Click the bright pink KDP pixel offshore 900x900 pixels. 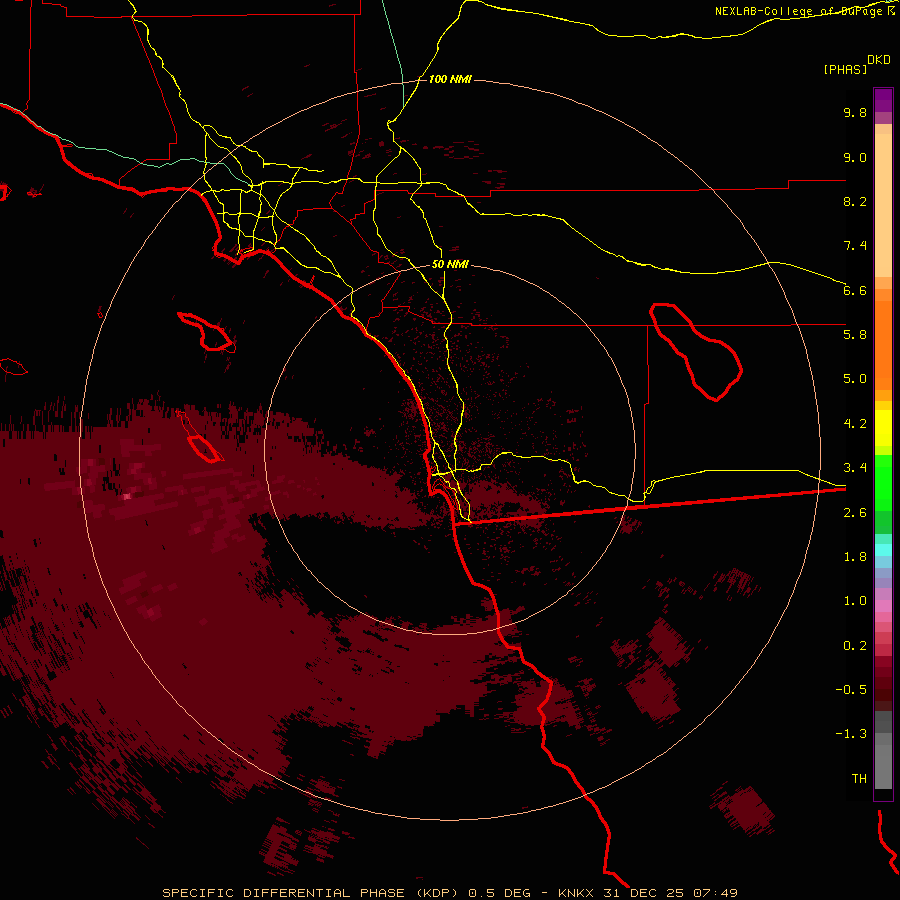[127, 496]
